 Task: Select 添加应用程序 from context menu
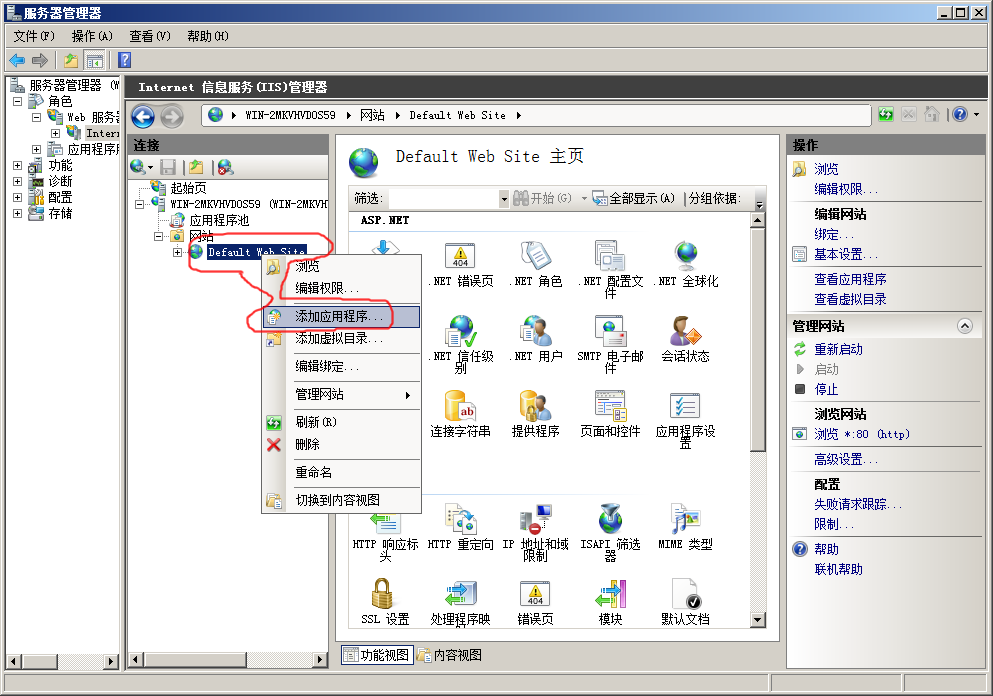coord(339,316)
